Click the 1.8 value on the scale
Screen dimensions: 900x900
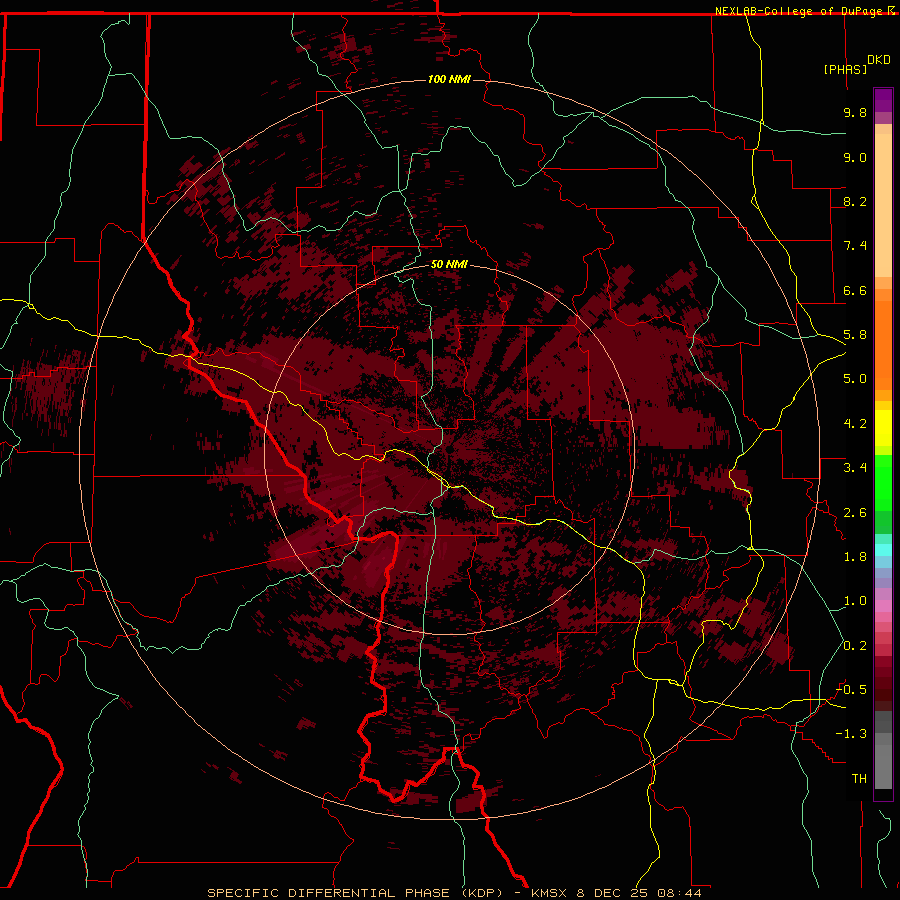(x=855, y=557)
